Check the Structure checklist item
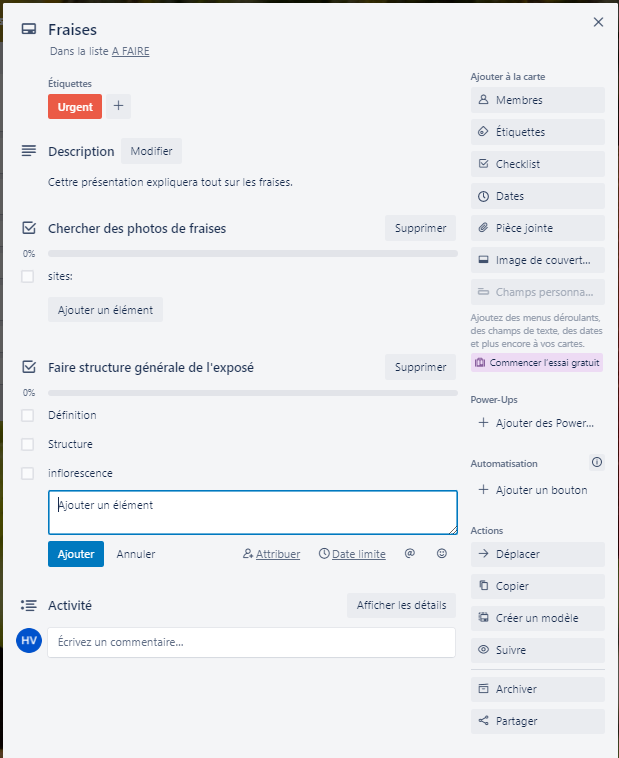The width and height of the screenshot is (619, 758). (28, 444)
